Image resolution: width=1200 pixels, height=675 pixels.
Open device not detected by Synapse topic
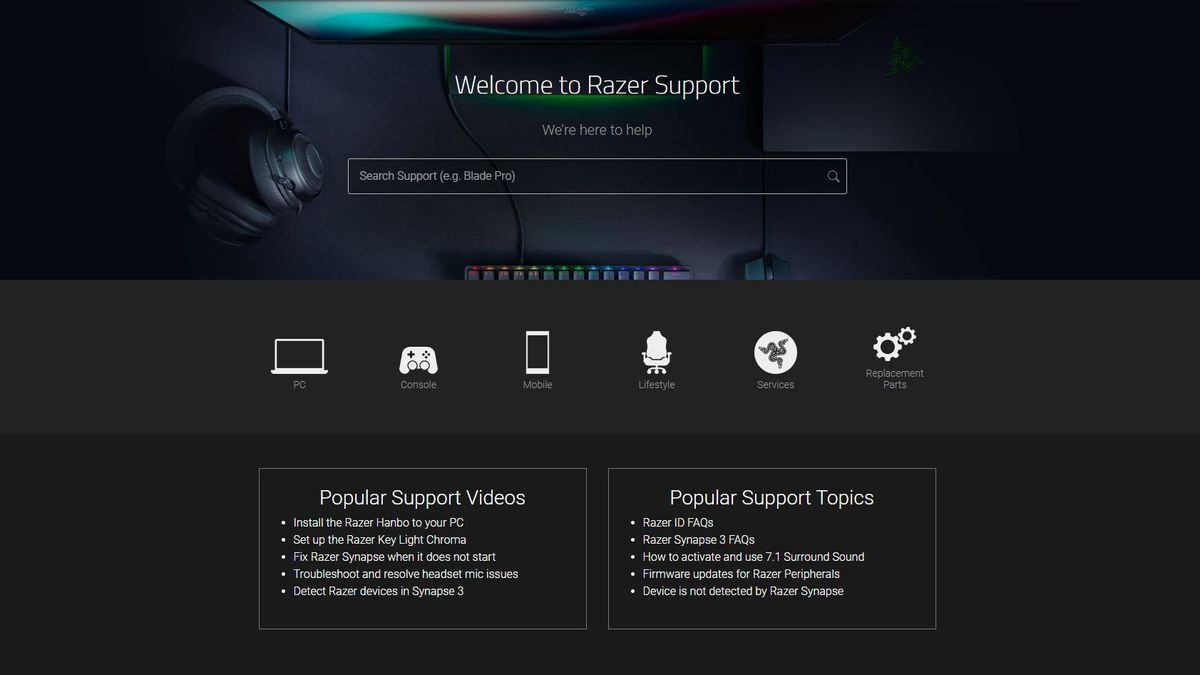[743, 591]
